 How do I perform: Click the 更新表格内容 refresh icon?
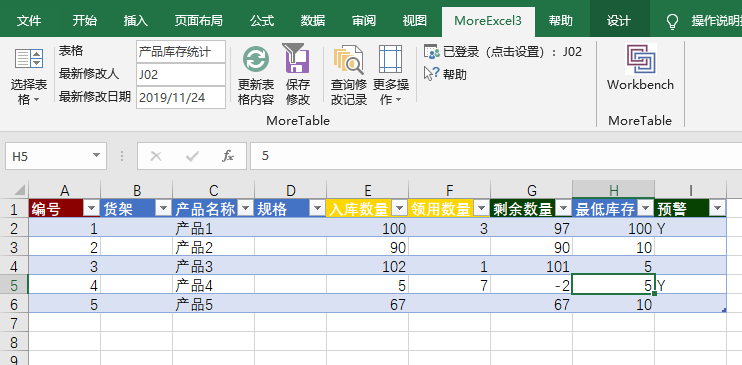click(256, 59)
